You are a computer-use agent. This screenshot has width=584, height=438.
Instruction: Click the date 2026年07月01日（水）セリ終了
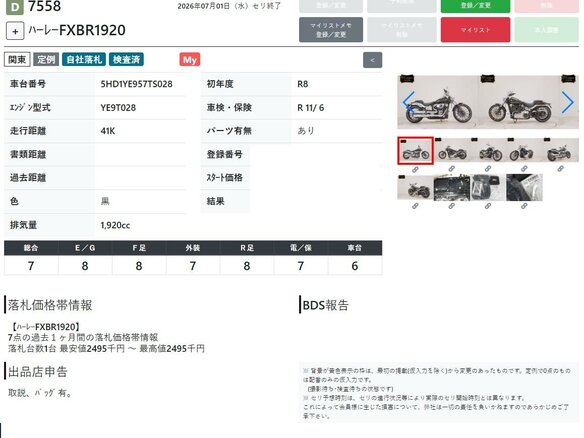[229, 6]
